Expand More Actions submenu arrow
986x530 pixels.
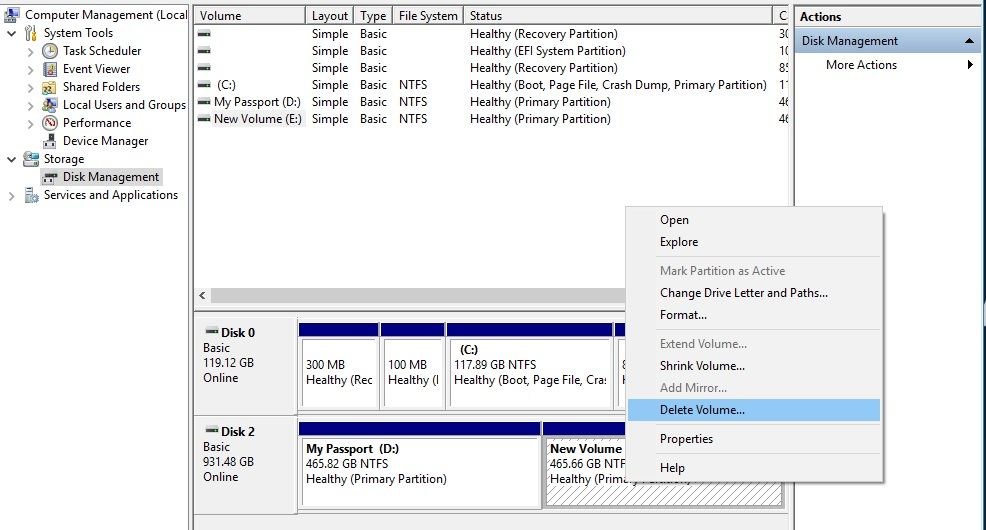pos(970,65)
